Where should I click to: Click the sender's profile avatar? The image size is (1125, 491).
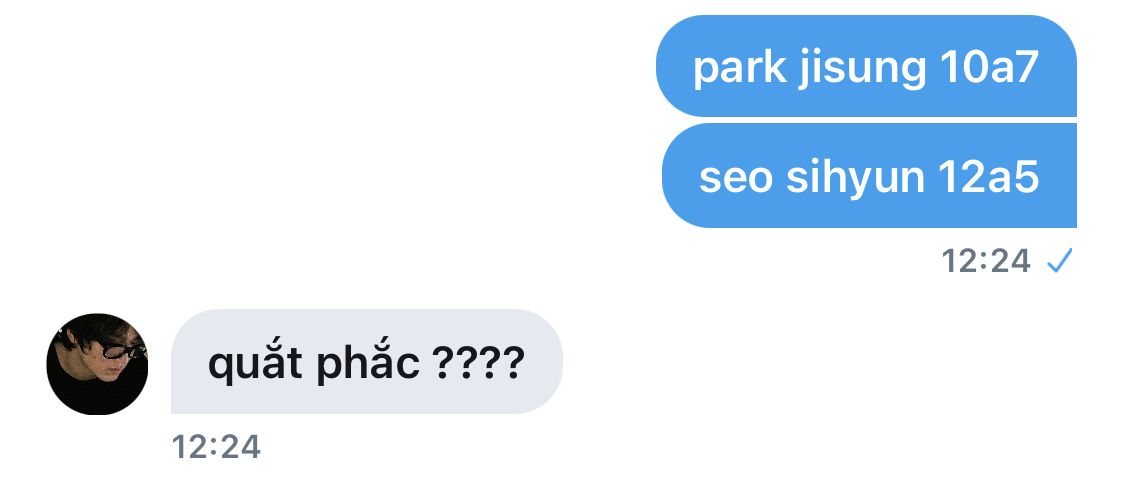point(97,364)
